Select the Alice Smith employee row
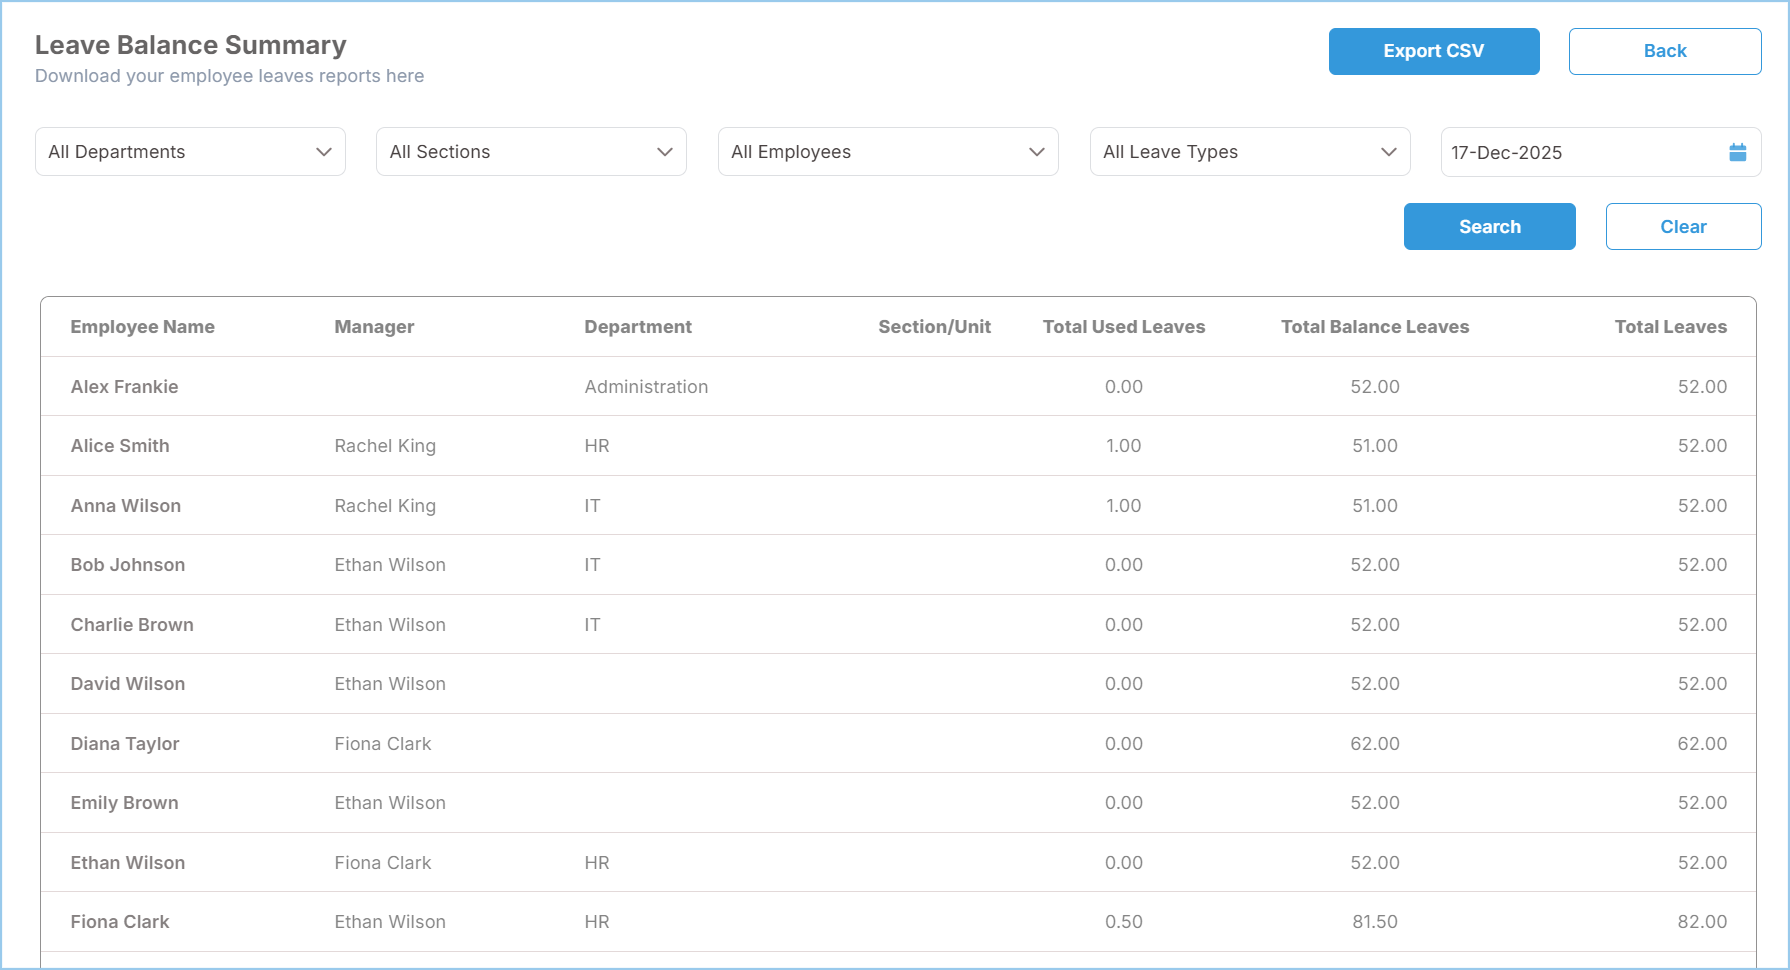Screen dimensions: 1790x970 point(898,446)
